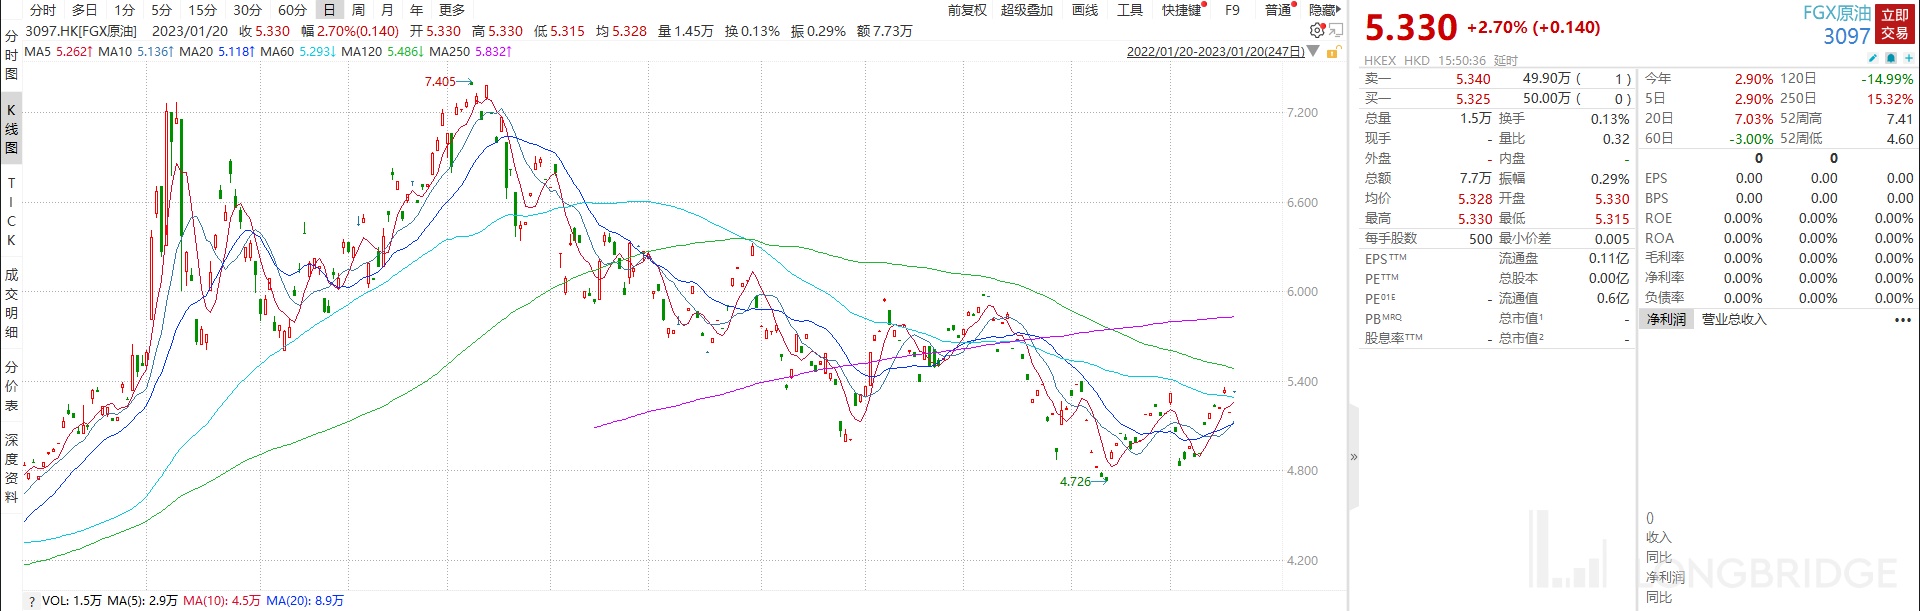Open 分价表 vertical sidebar tab
The height and width of the screenshot is (611, 1920).
[11, 386]
